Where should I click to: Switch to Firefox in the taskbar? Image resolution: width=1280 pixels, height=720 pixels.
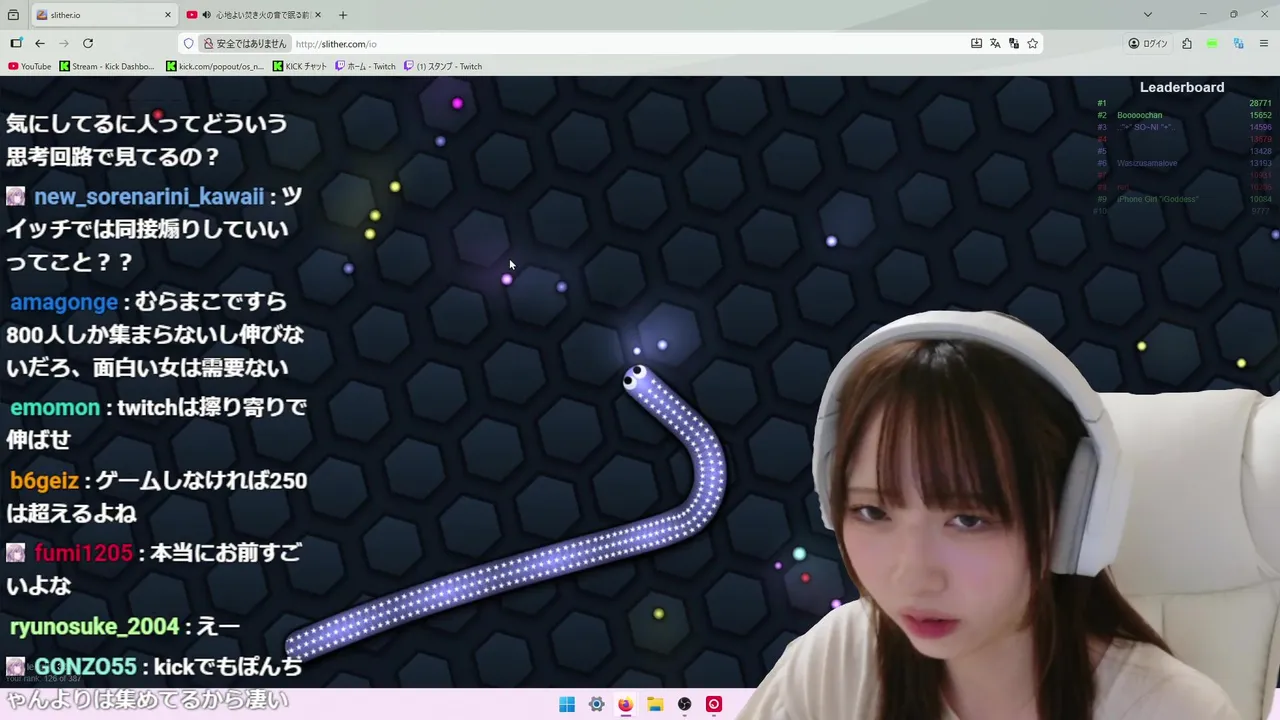click(x=625, y=704)
